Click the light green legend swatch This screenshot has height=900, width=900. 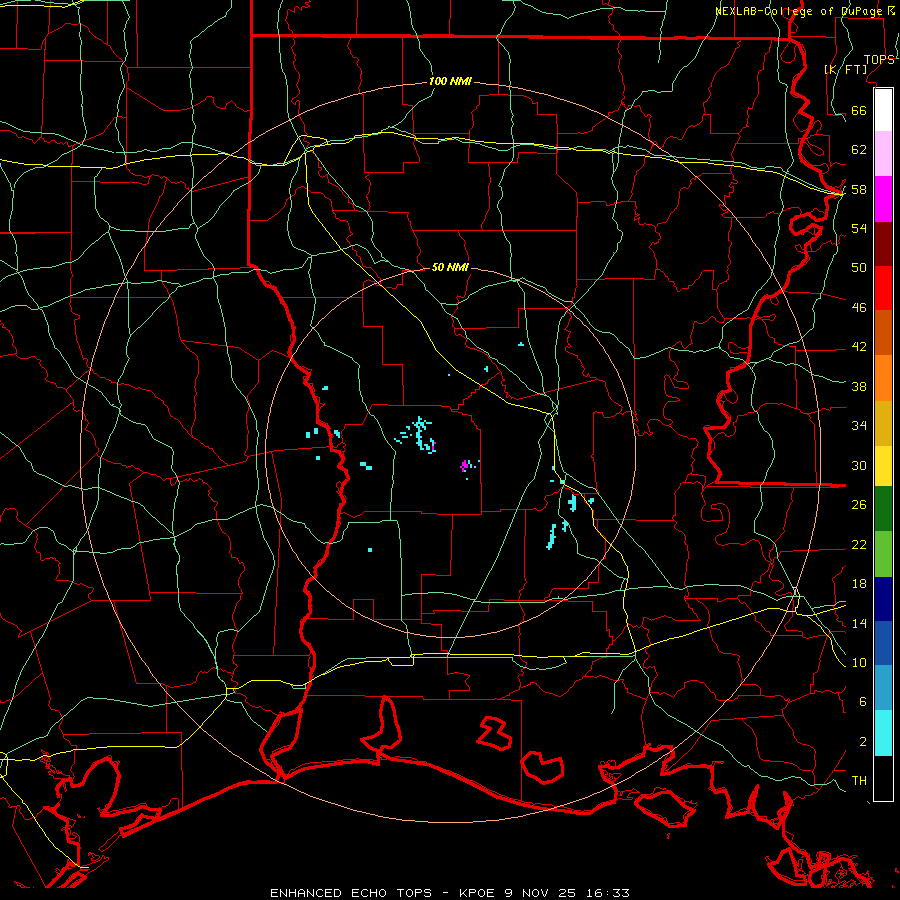click(x=883, y=554)
